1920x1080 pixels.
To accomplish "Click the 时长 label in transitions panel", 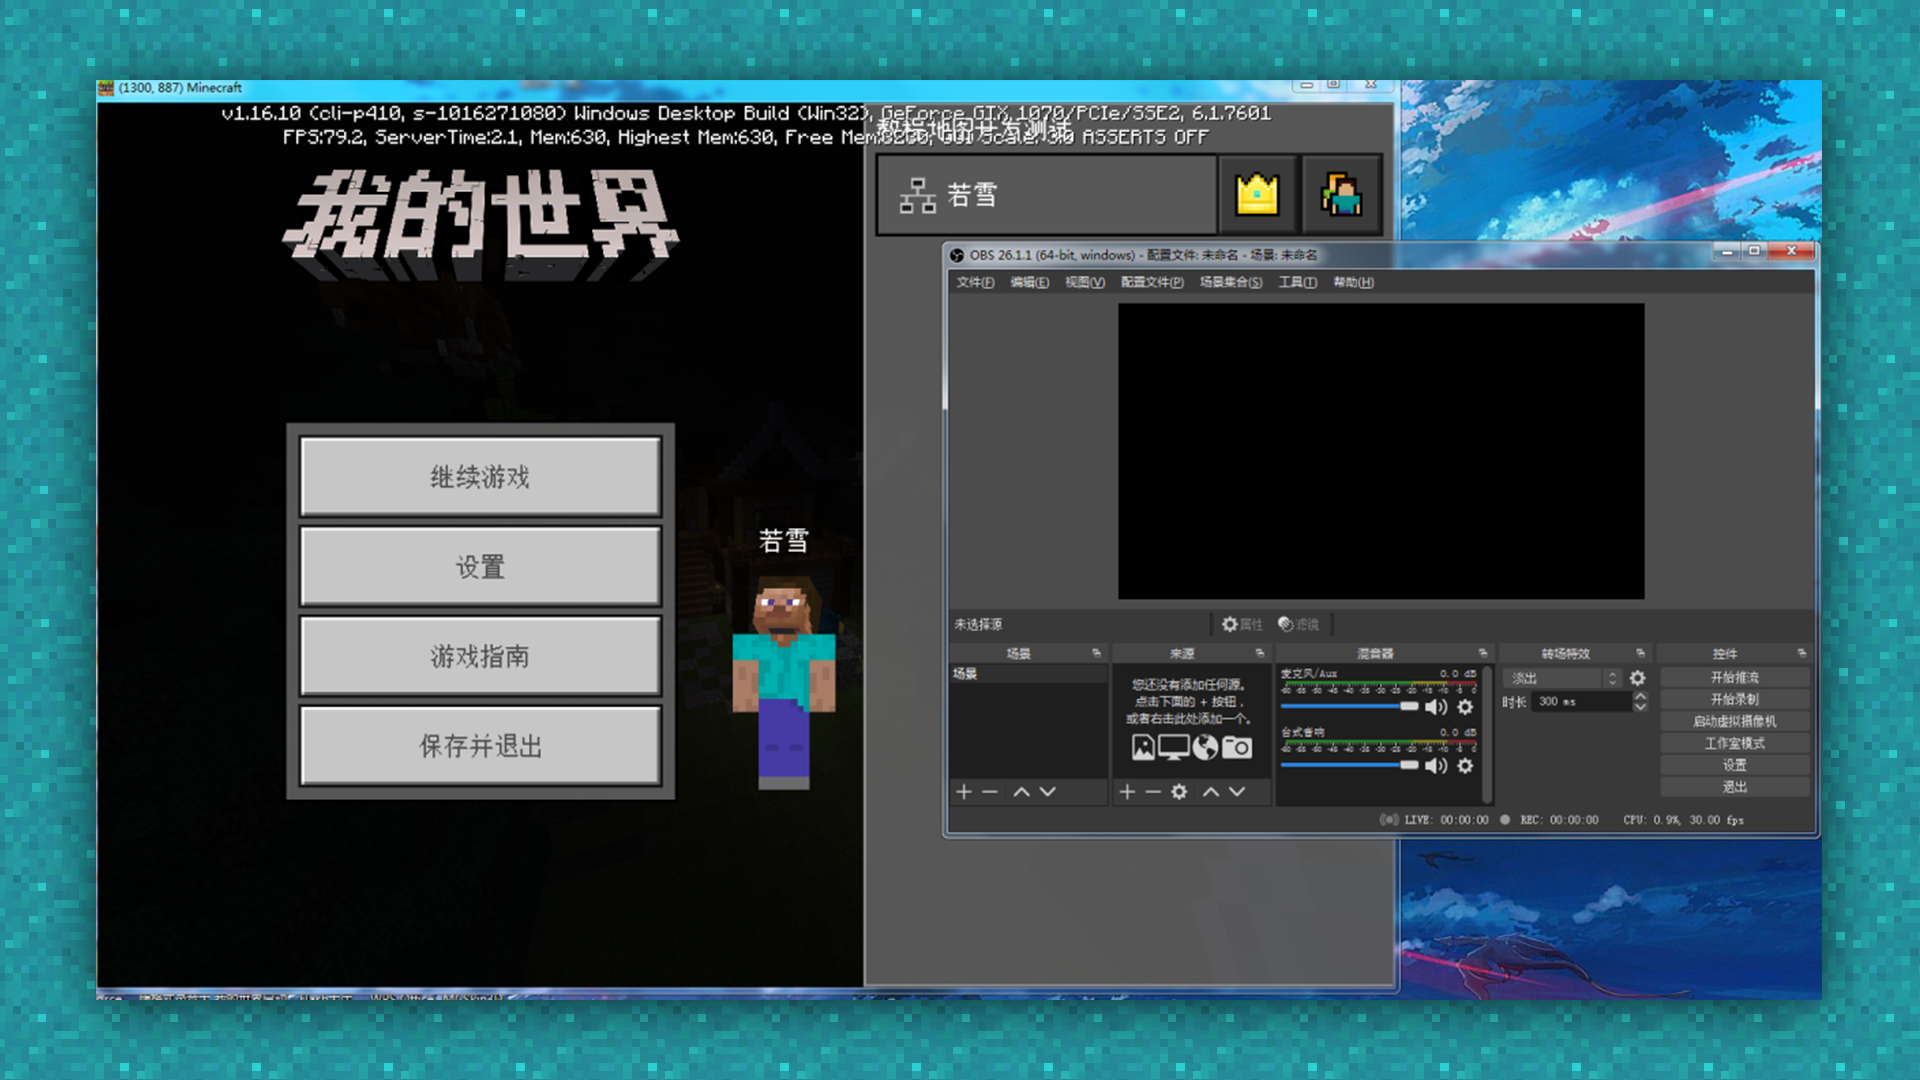I will pyautogui.click(x=1514, y=702).
